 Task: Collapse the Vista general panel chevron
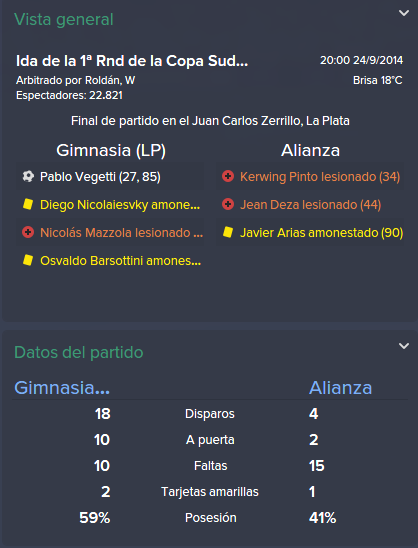404,13
